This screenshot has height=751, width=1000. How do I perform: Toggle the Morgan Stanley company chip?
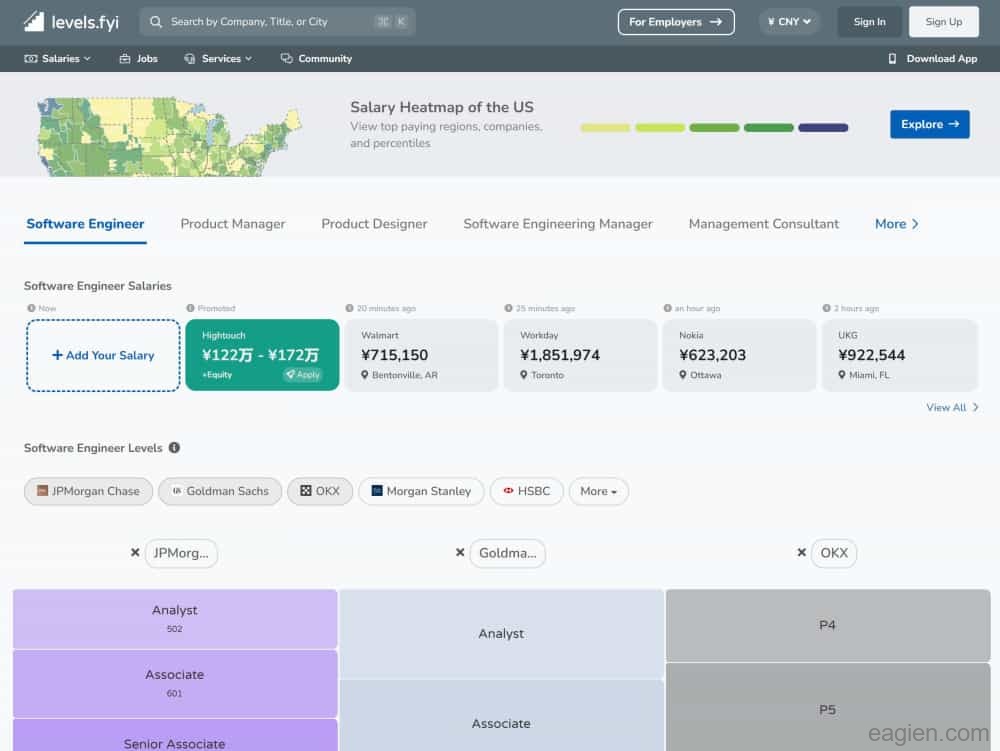click(x=421, y=491)
